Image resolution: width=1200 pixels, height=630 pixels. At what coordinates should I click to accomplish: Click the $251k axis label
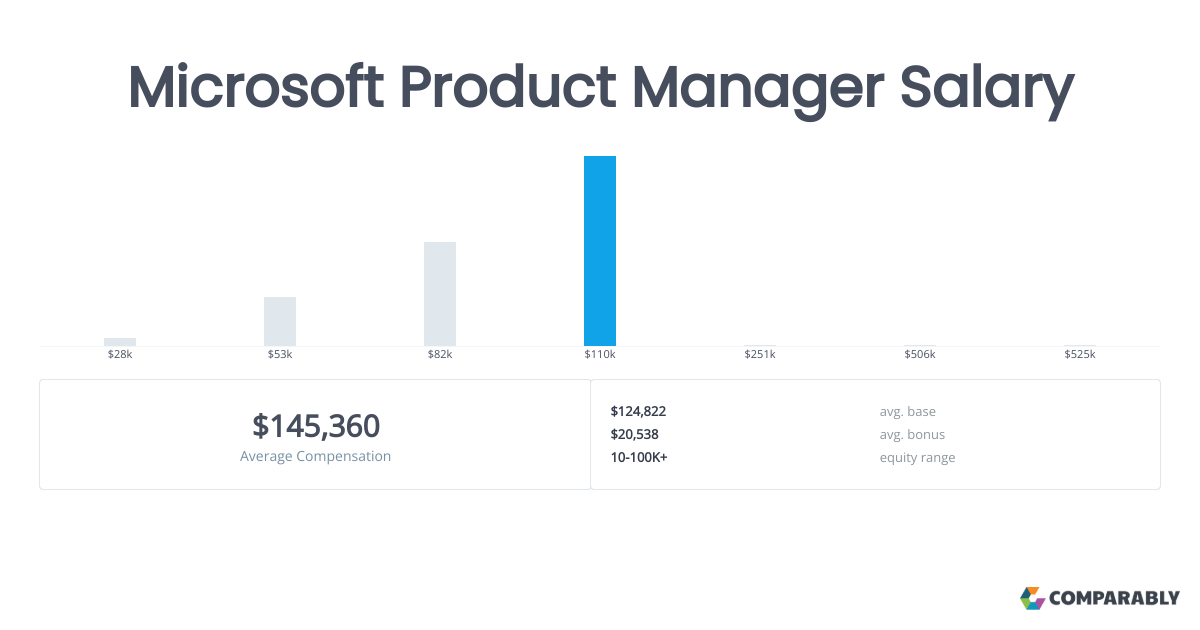tap(760, 355)
